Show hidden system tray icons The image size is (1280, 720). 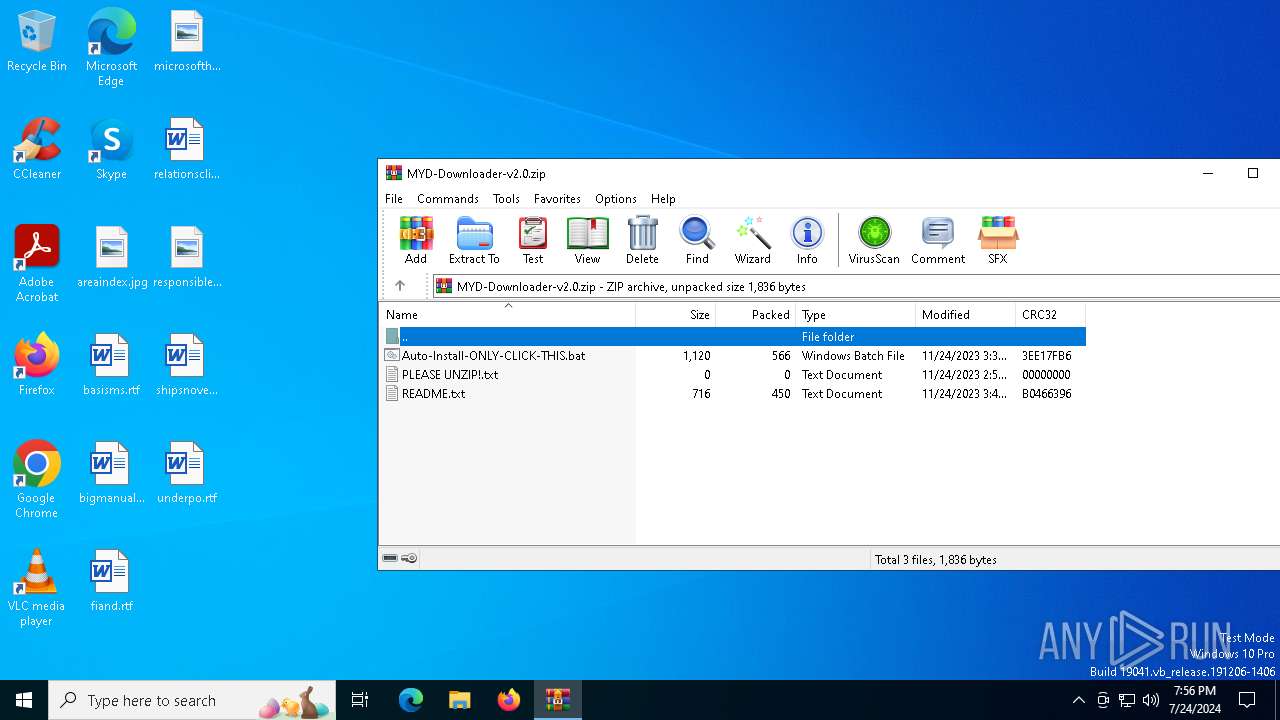[x=1078, y=700]
